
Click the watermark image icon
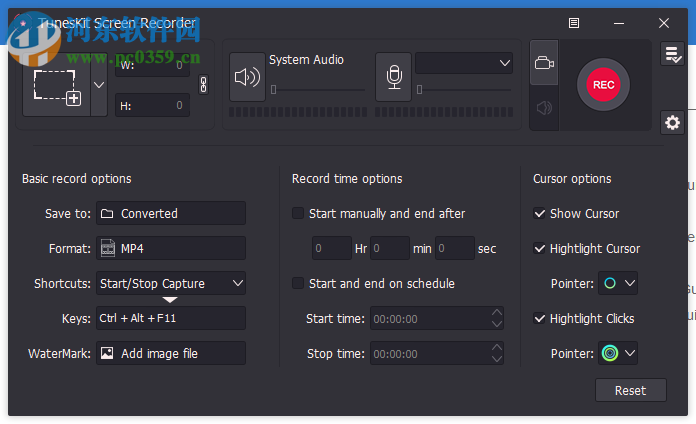coord(107,353)
